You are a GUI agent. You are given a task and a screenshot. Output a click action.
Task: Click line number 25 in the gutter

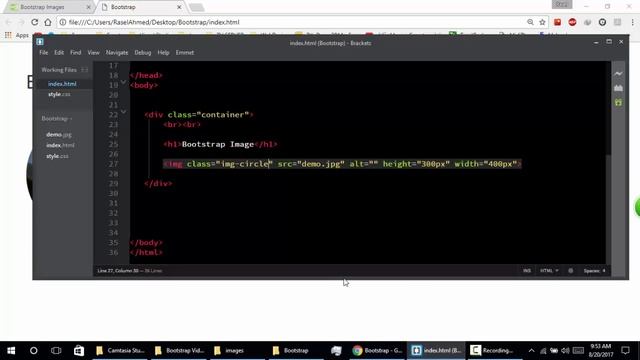(113, 144)
